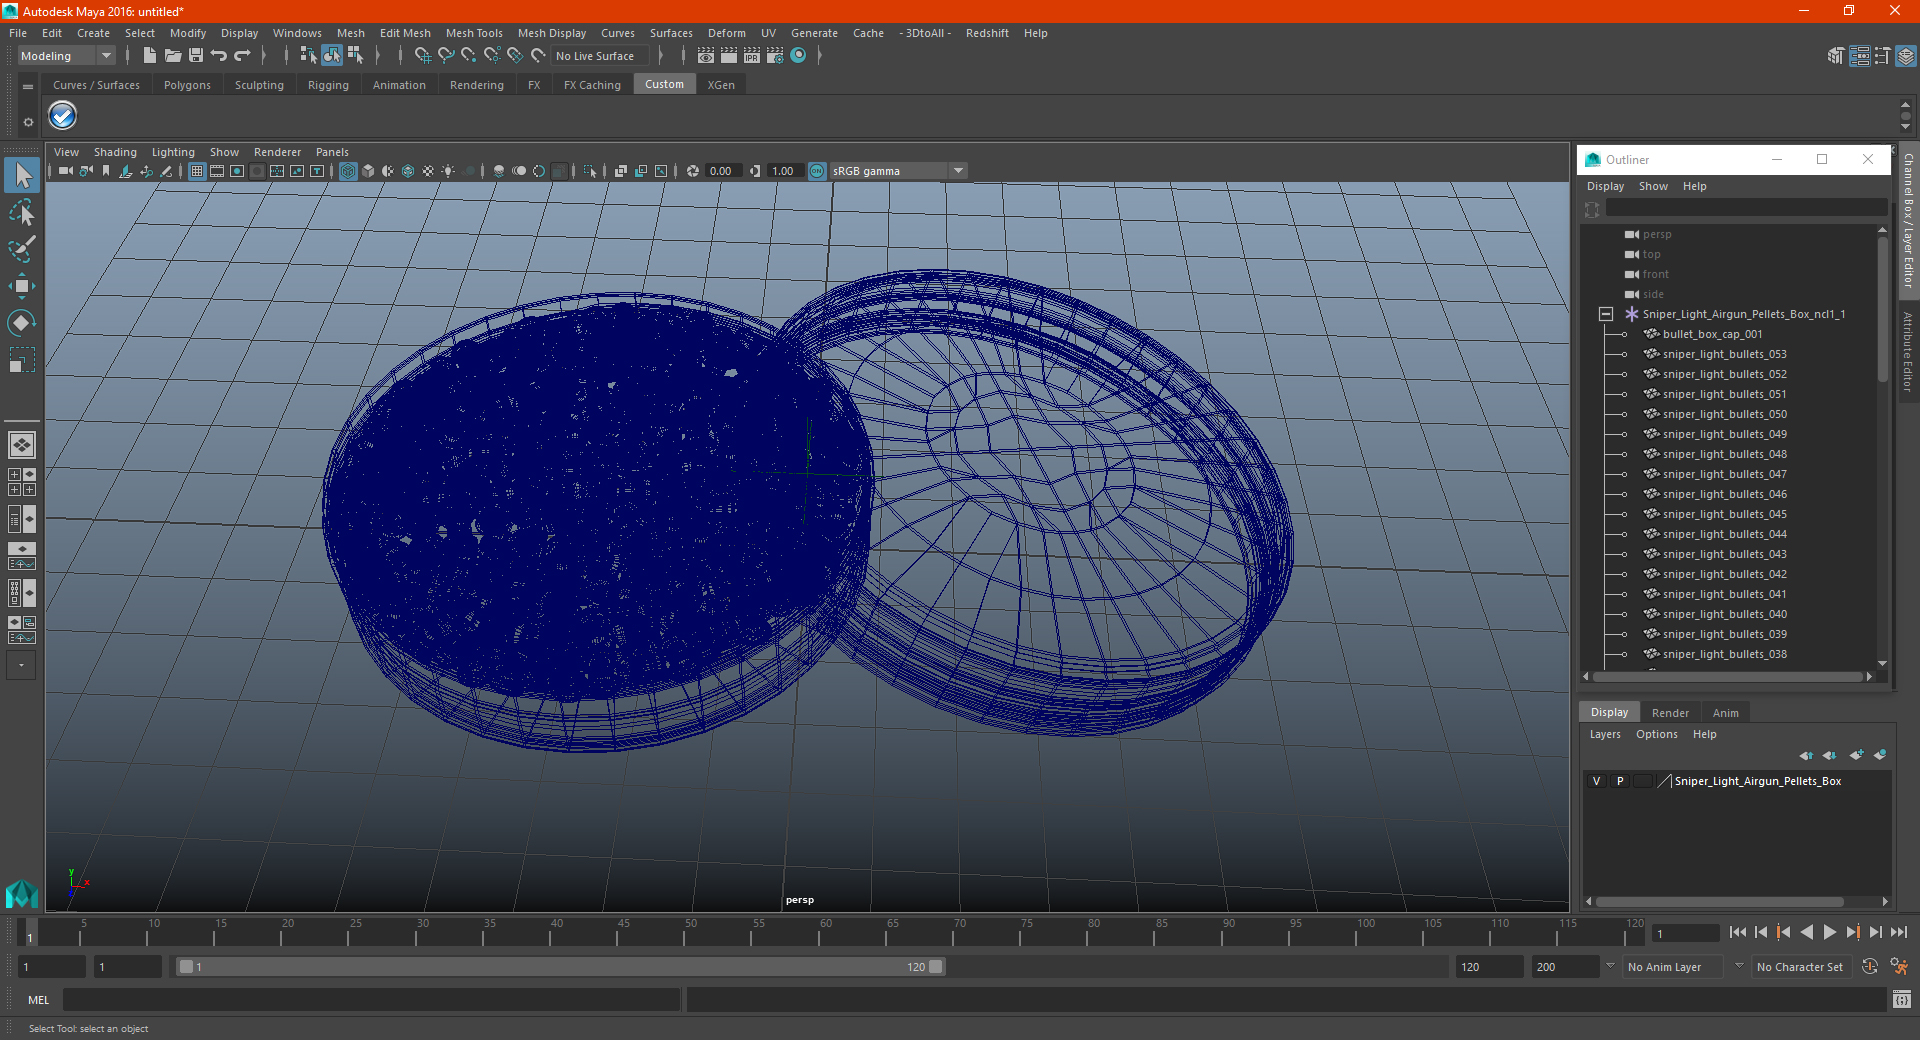This screenshot has height=1040, width=1920.
Task: Toggle auto keyframe button
Action: point(1870,967)
